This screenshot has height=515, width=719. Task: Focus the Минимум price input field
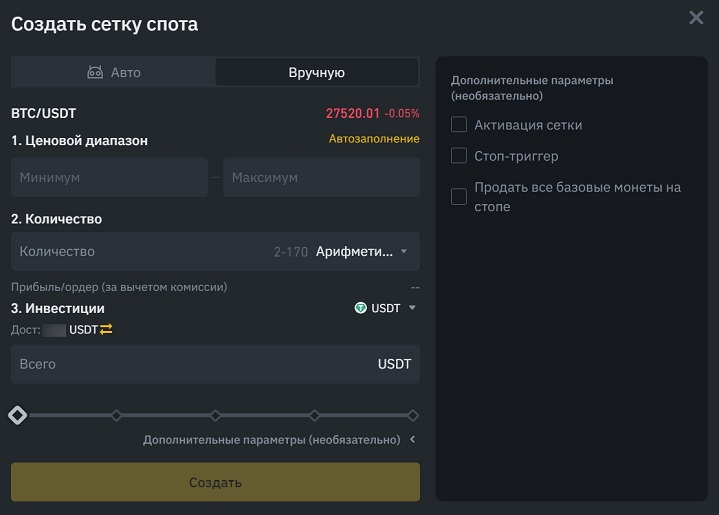click(x=109, y=177)
